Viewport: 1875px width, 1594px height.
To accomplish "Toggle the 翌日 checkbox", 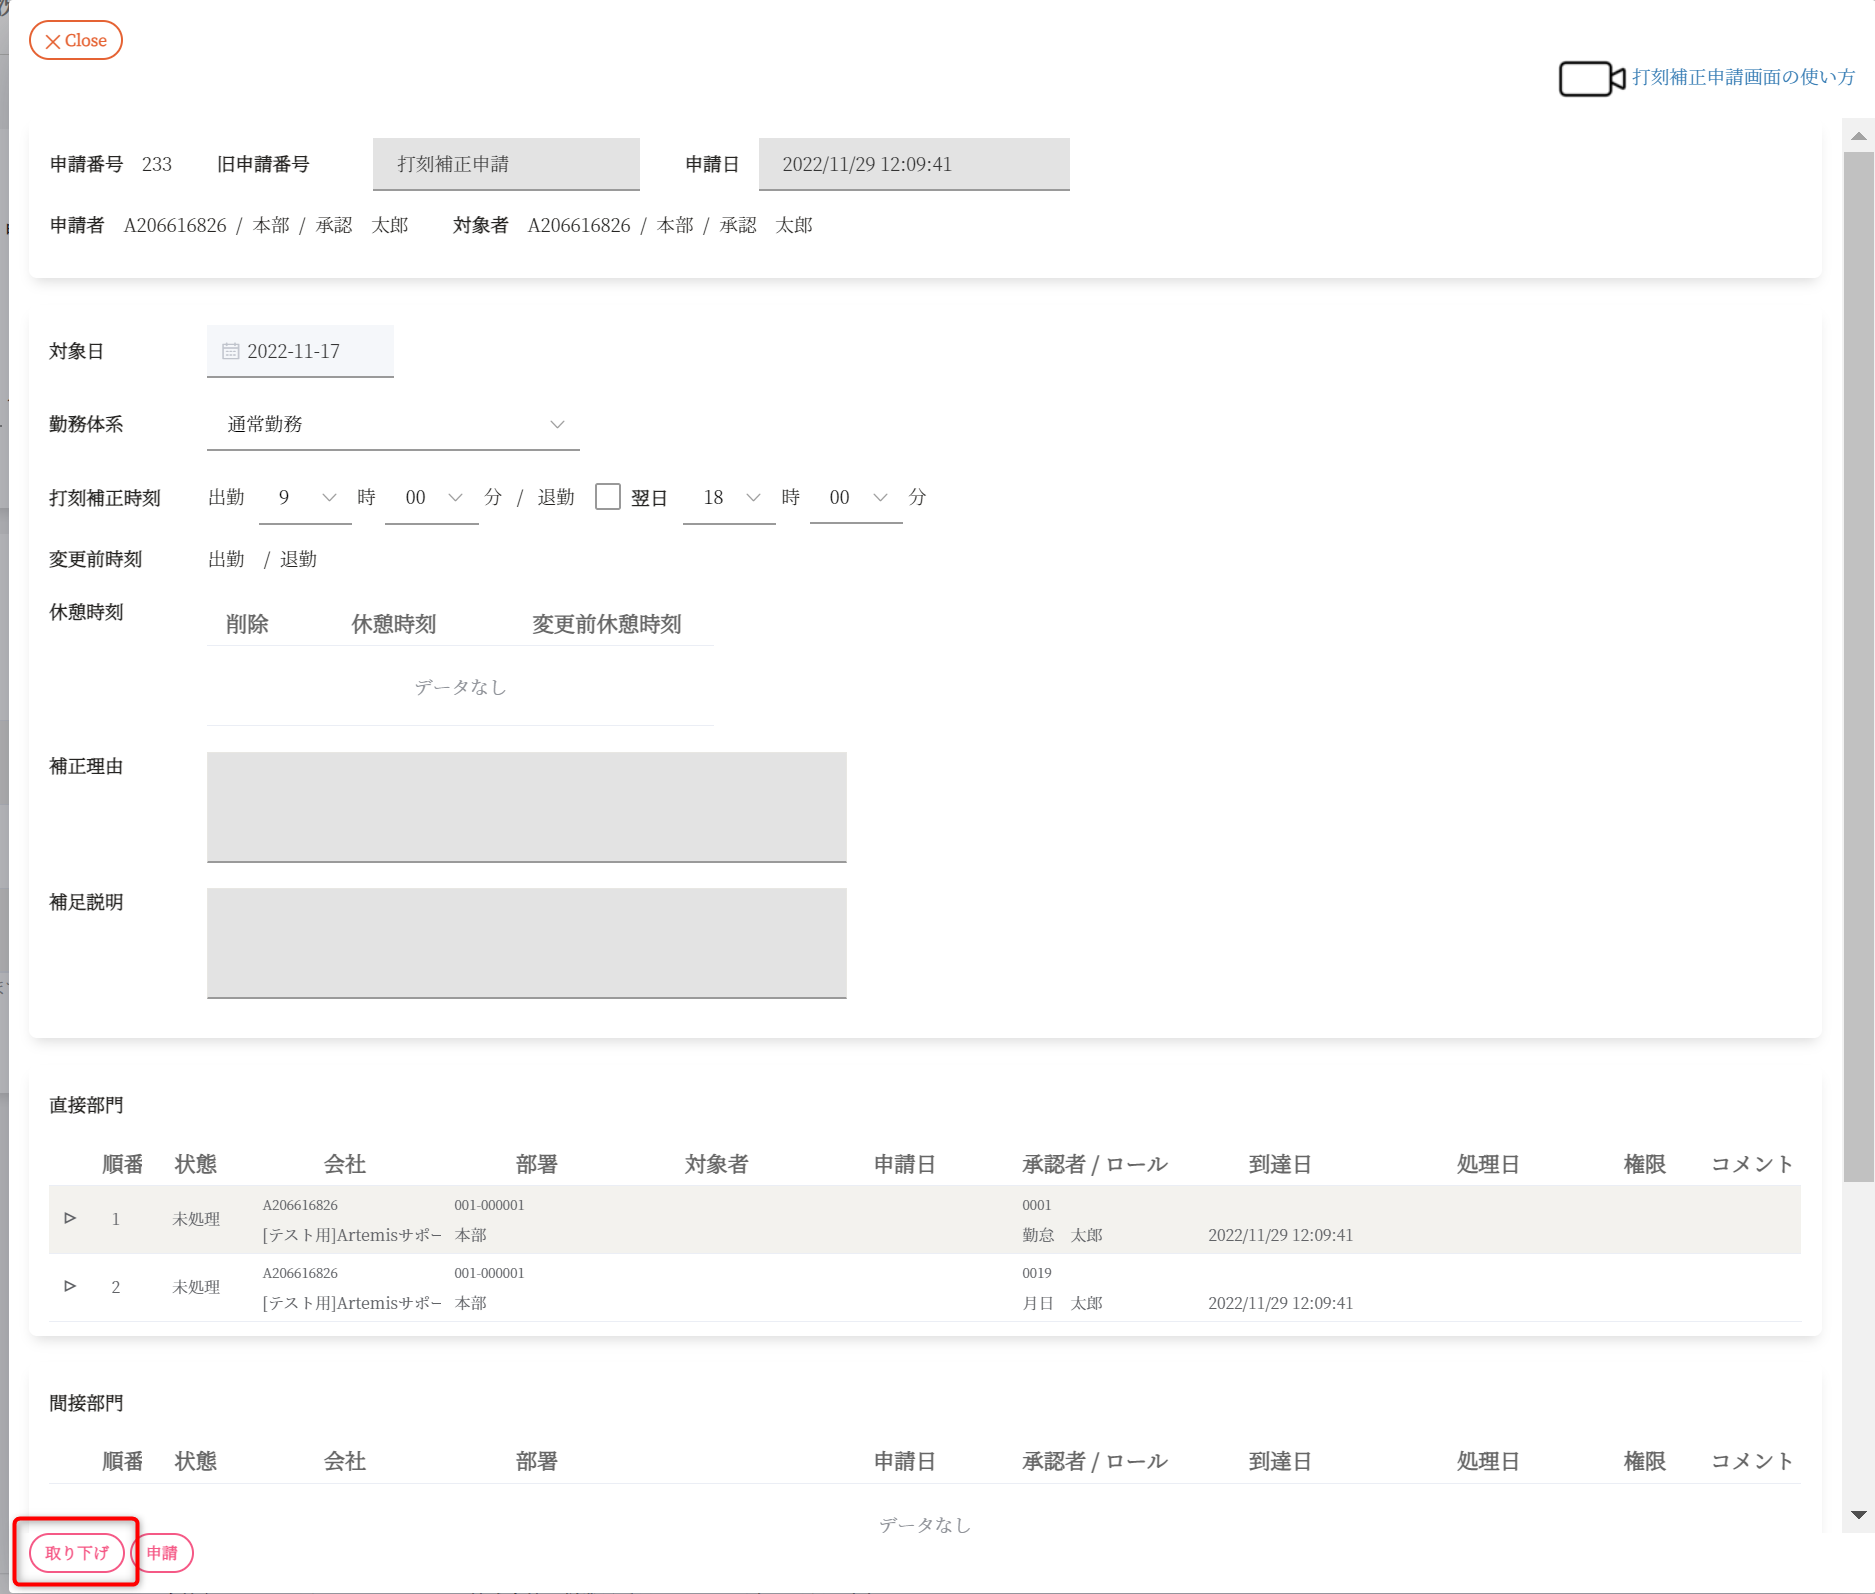I will point(608,497).
